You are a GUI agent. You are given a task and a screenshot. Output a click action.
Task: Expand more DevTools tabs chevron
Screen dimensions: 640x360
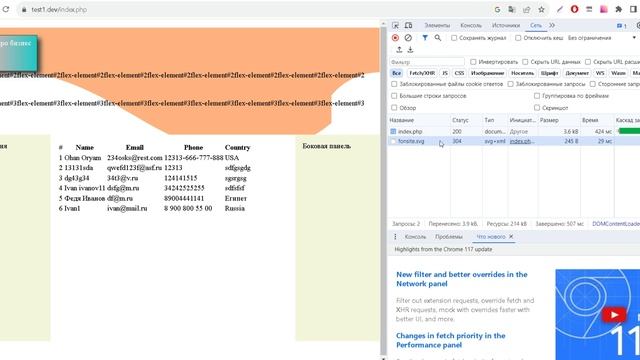552,25
